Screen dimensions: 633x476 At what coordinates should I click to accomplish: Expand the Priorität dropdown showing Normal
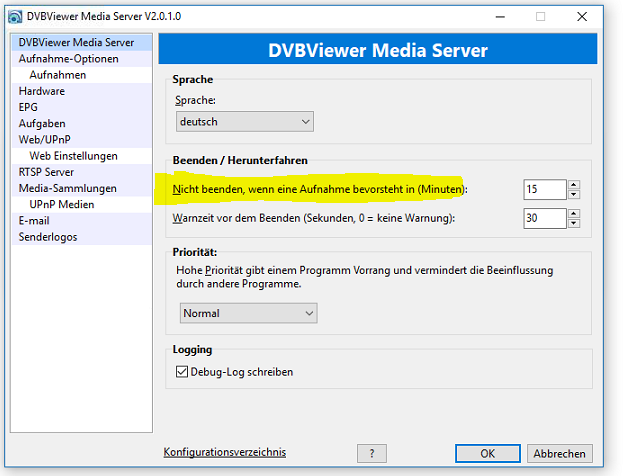[249, 313]
